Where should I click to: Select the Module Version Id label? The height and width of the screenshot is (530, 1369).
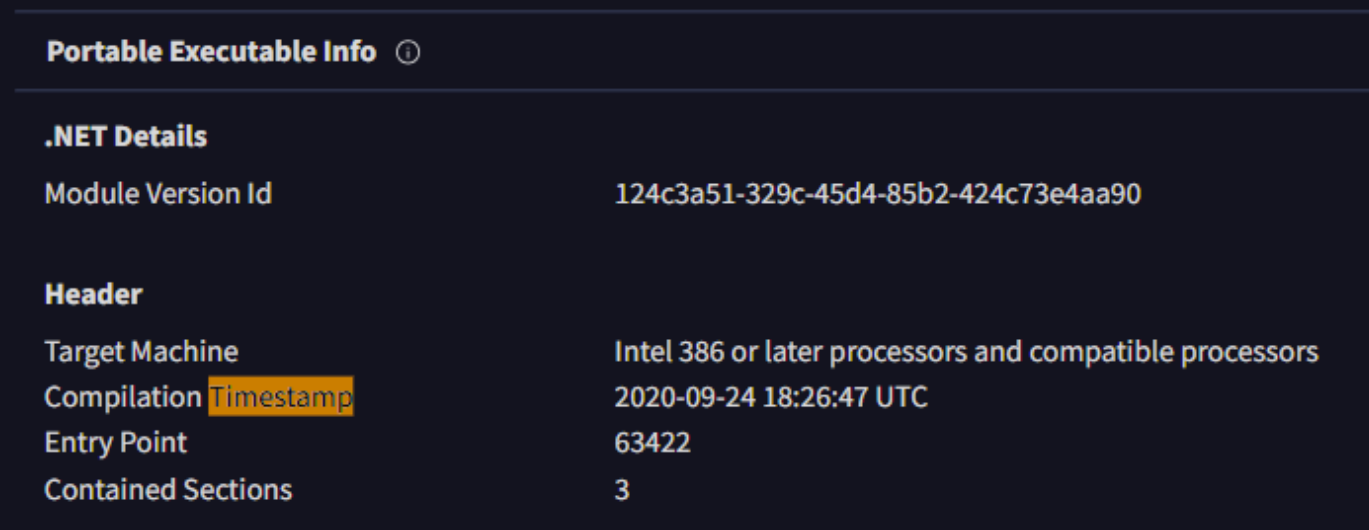coord(158,193)
